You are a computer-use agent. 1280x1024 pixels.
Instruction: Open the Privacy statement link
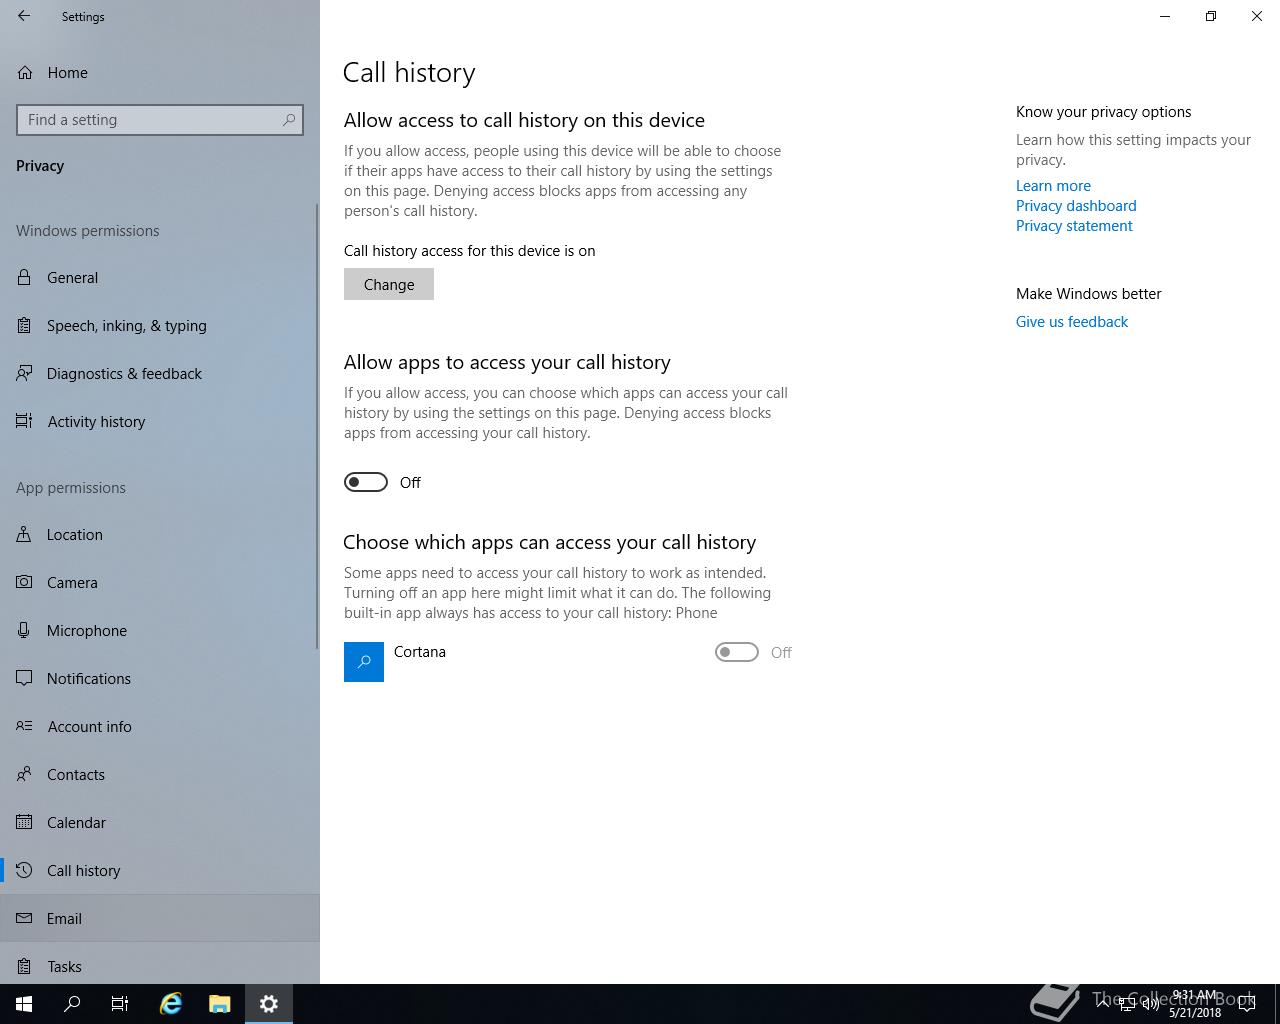click(x=1074, y=226)
